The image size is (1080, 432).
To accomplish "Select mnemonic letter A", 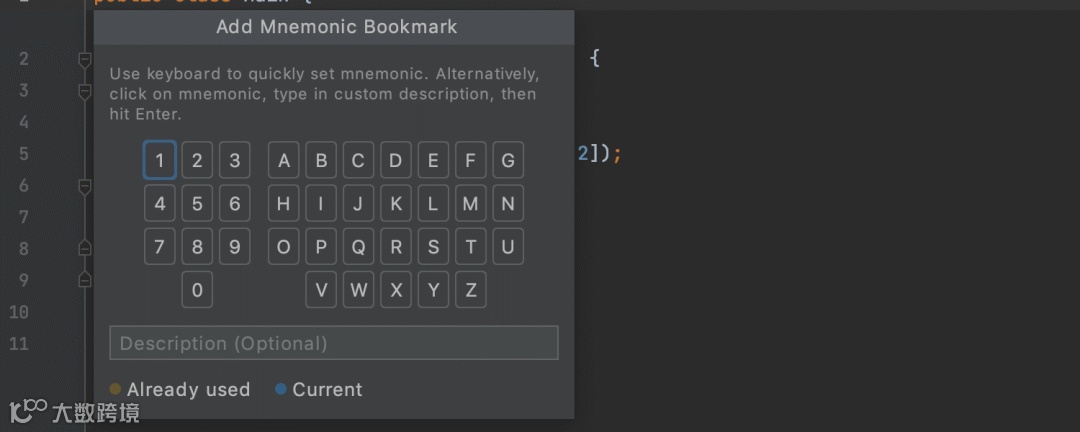I will pyautogui.click(x=284, y=160).
